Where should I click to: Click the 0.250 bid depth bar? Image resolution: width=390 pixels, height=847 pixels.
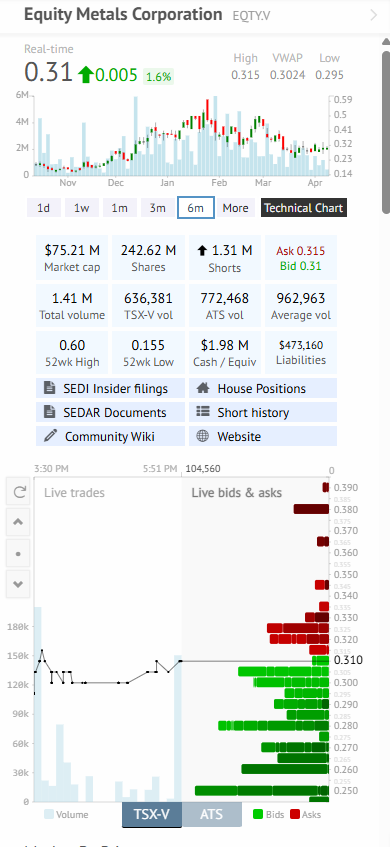(x=262, y=790)
